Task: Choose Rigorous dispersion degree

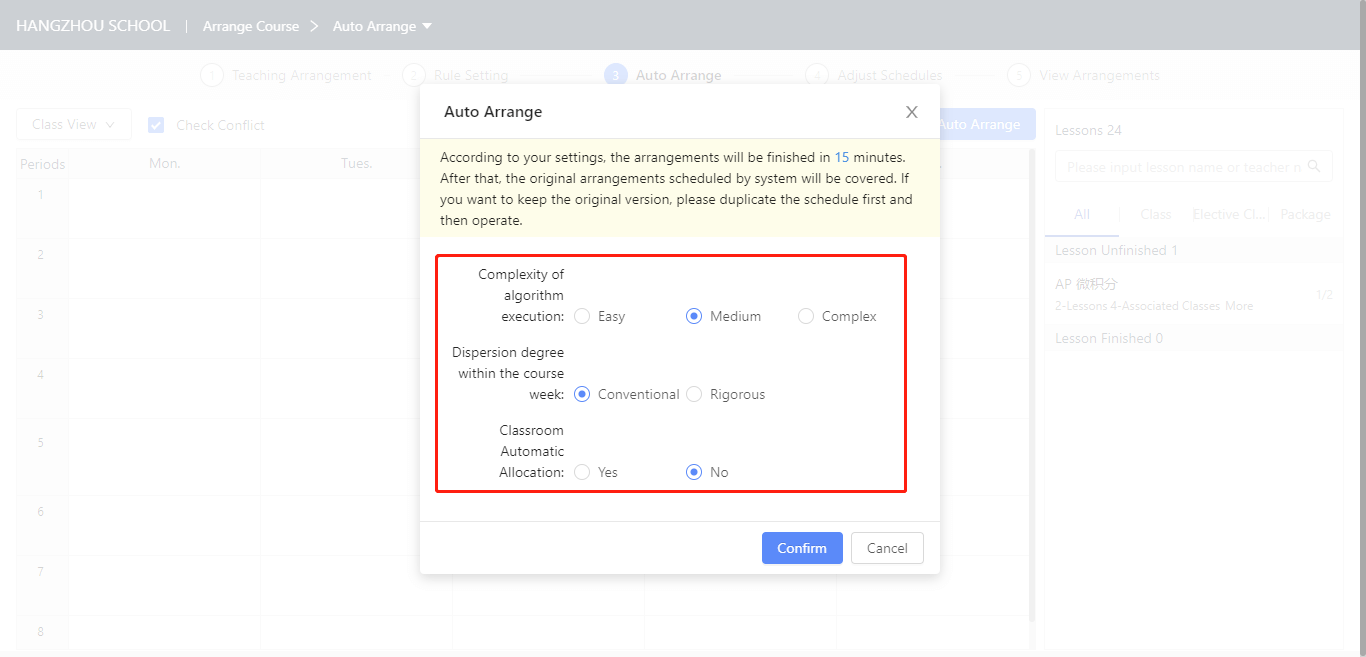Action: coord(694,394)
